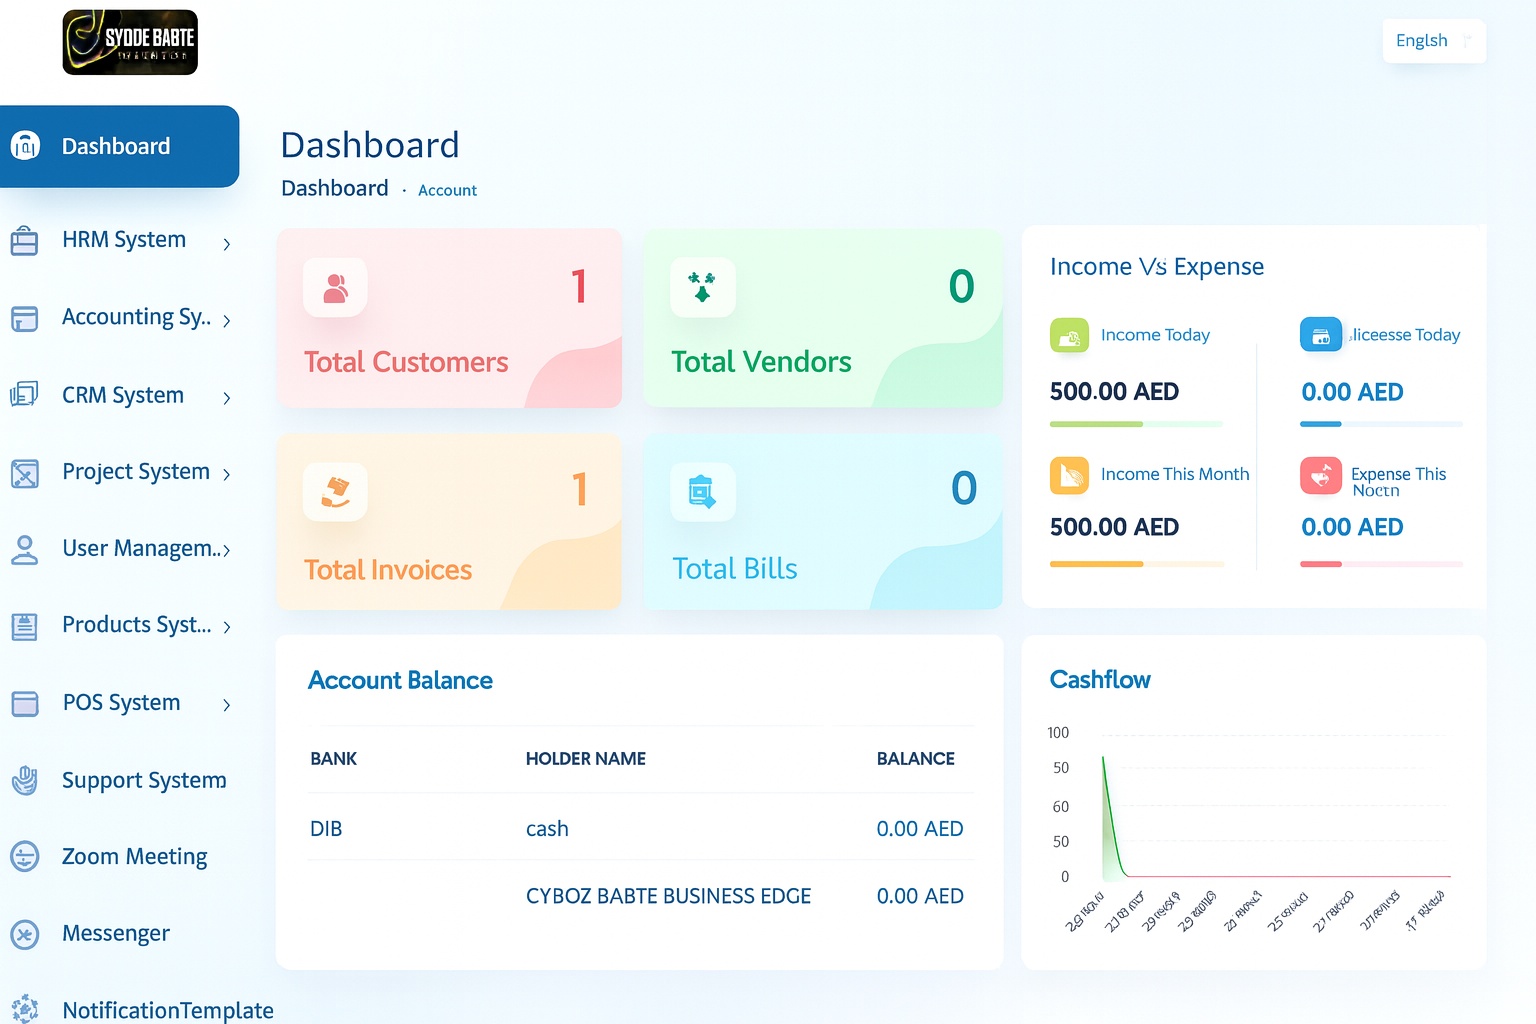Click the Total Bills document icon

[x=702, y=492]
